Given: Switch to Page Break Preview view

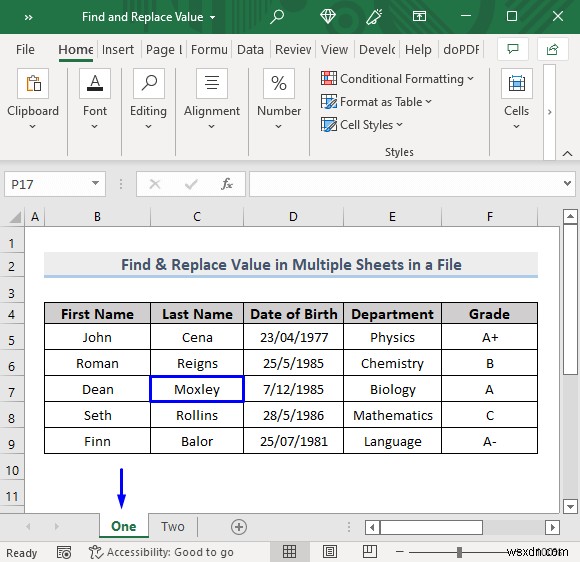Looking at the screenshot, I should [369, 552].
